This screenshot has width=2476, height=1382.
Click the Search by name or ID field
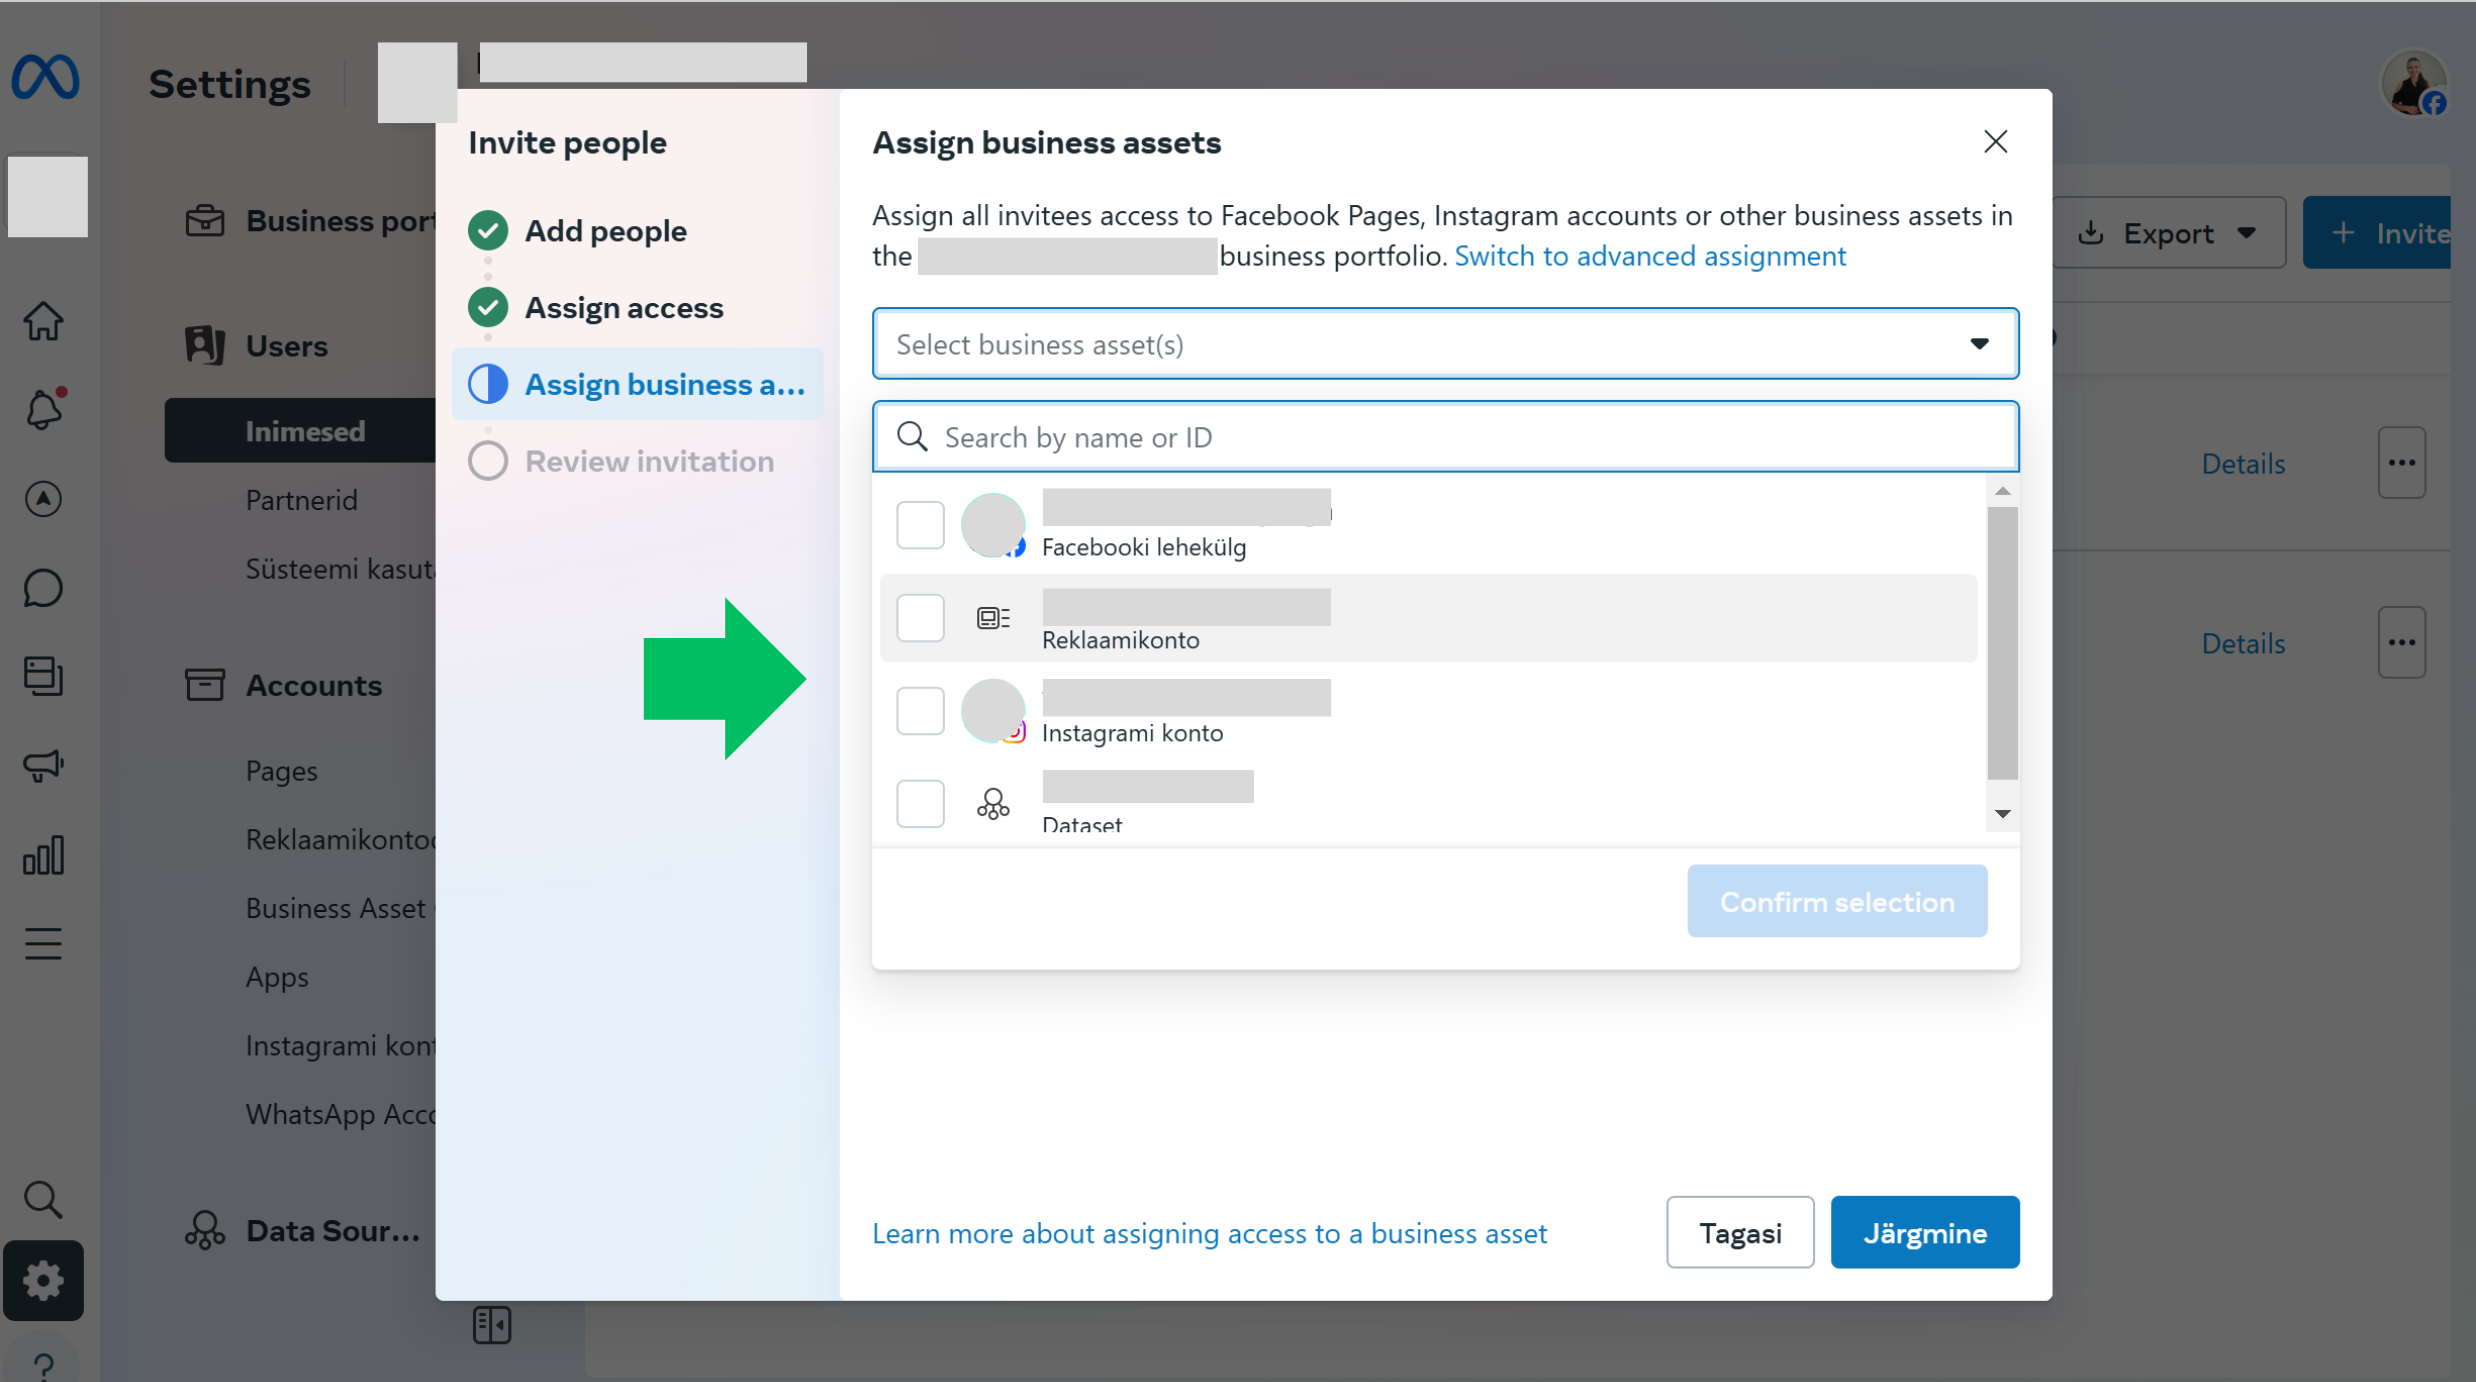click(1444, 437)
